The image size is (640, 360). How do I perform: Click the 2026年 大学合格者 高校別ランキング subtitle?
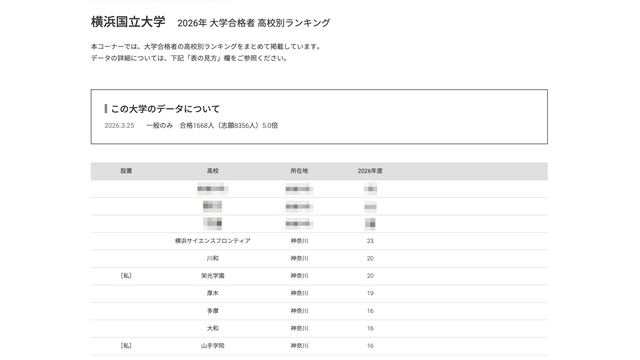[x=253, y=23]
